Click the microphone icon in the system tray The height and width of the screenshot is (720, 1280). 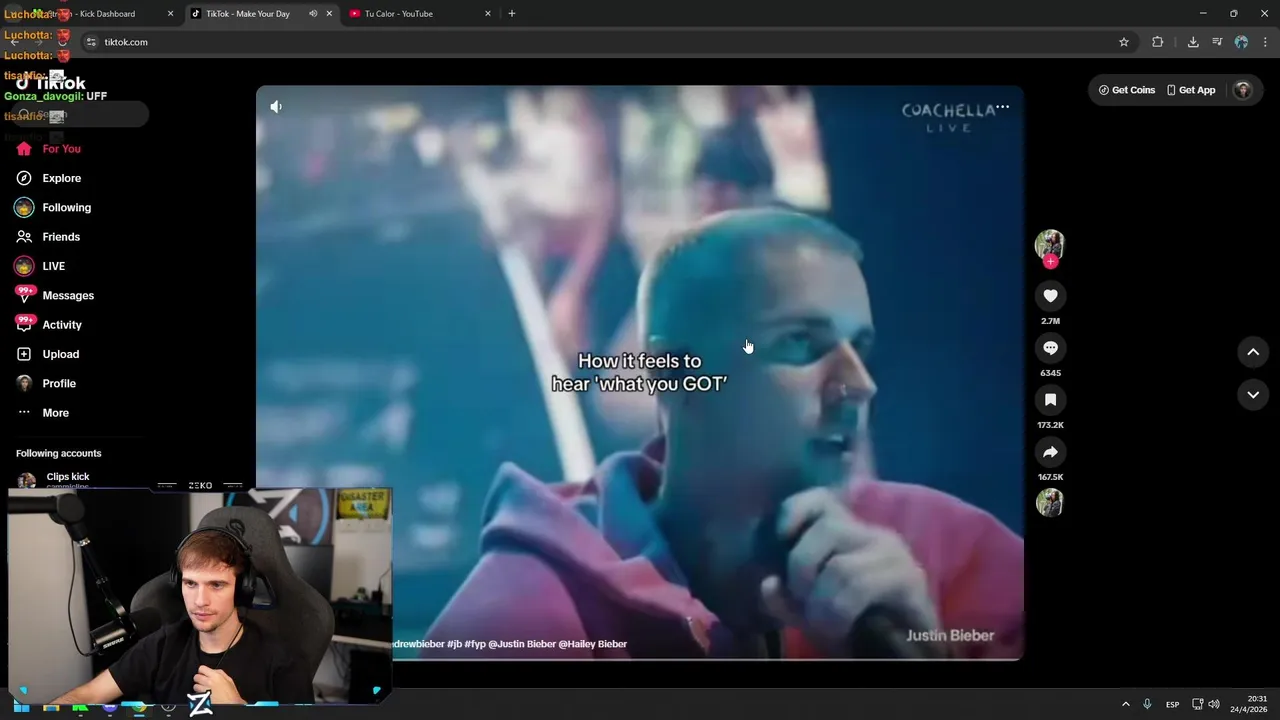point(1147,704)
